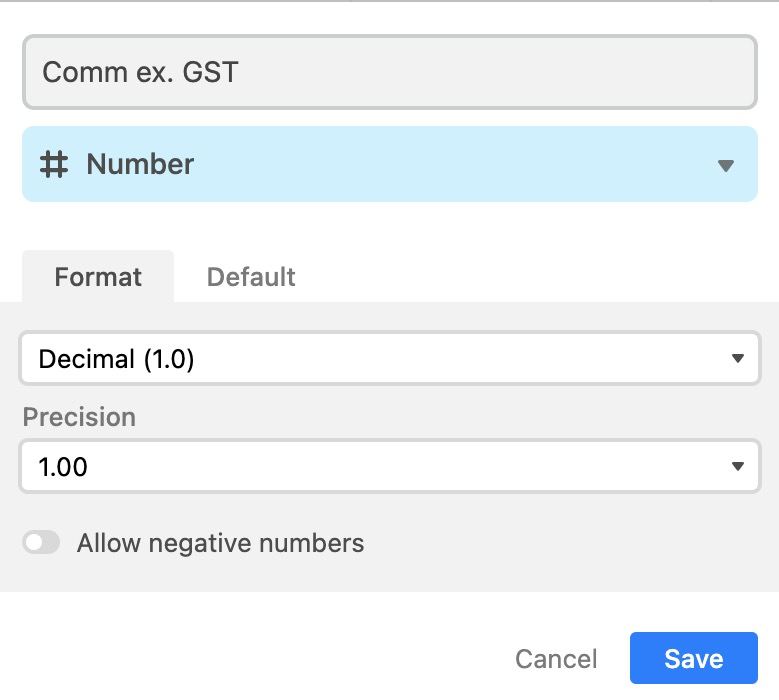Click the blue field type selector bar

[x=390, y=164]
